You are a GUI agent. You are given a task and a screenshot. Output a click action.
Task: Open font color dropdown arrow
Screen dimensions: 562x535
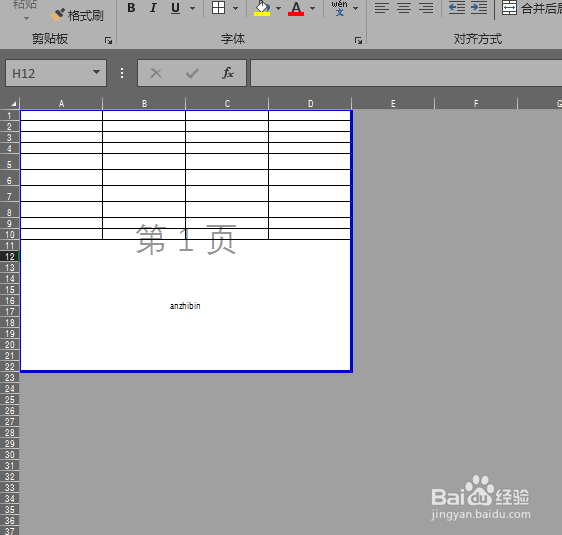[x=313, y=8]
